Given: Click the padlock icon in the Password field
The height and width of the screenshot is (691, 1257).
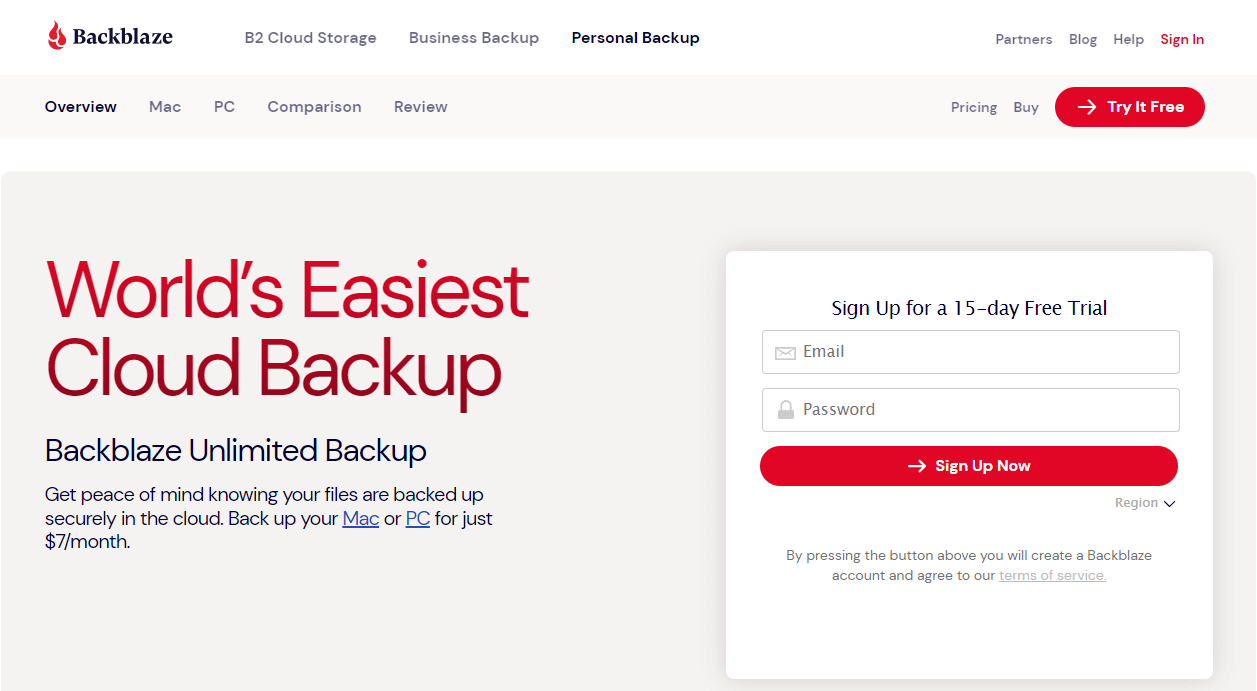Looking at the screenshot, I should 786,409.
